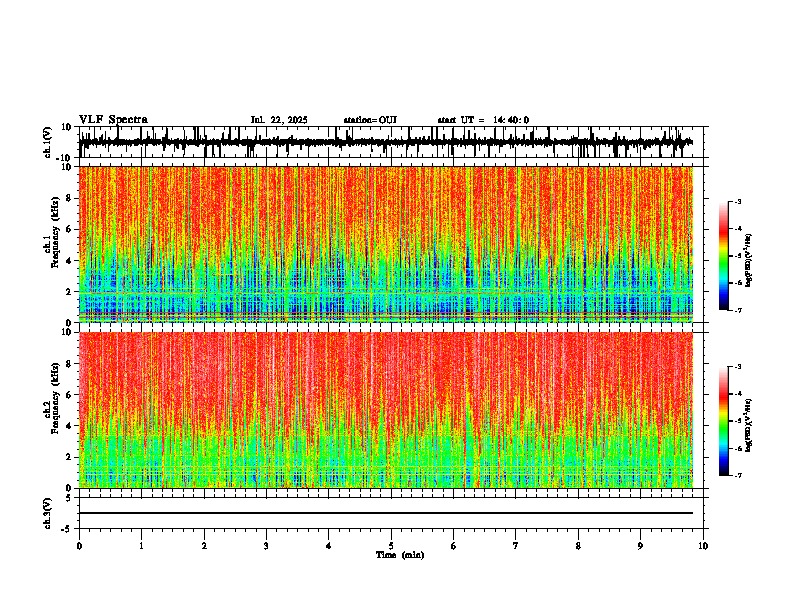The height and width of the screenshot is (612, 792).
Task: Click the ch.2 spectrogram 8 kHz tick label
Action: tap(69, 364)
